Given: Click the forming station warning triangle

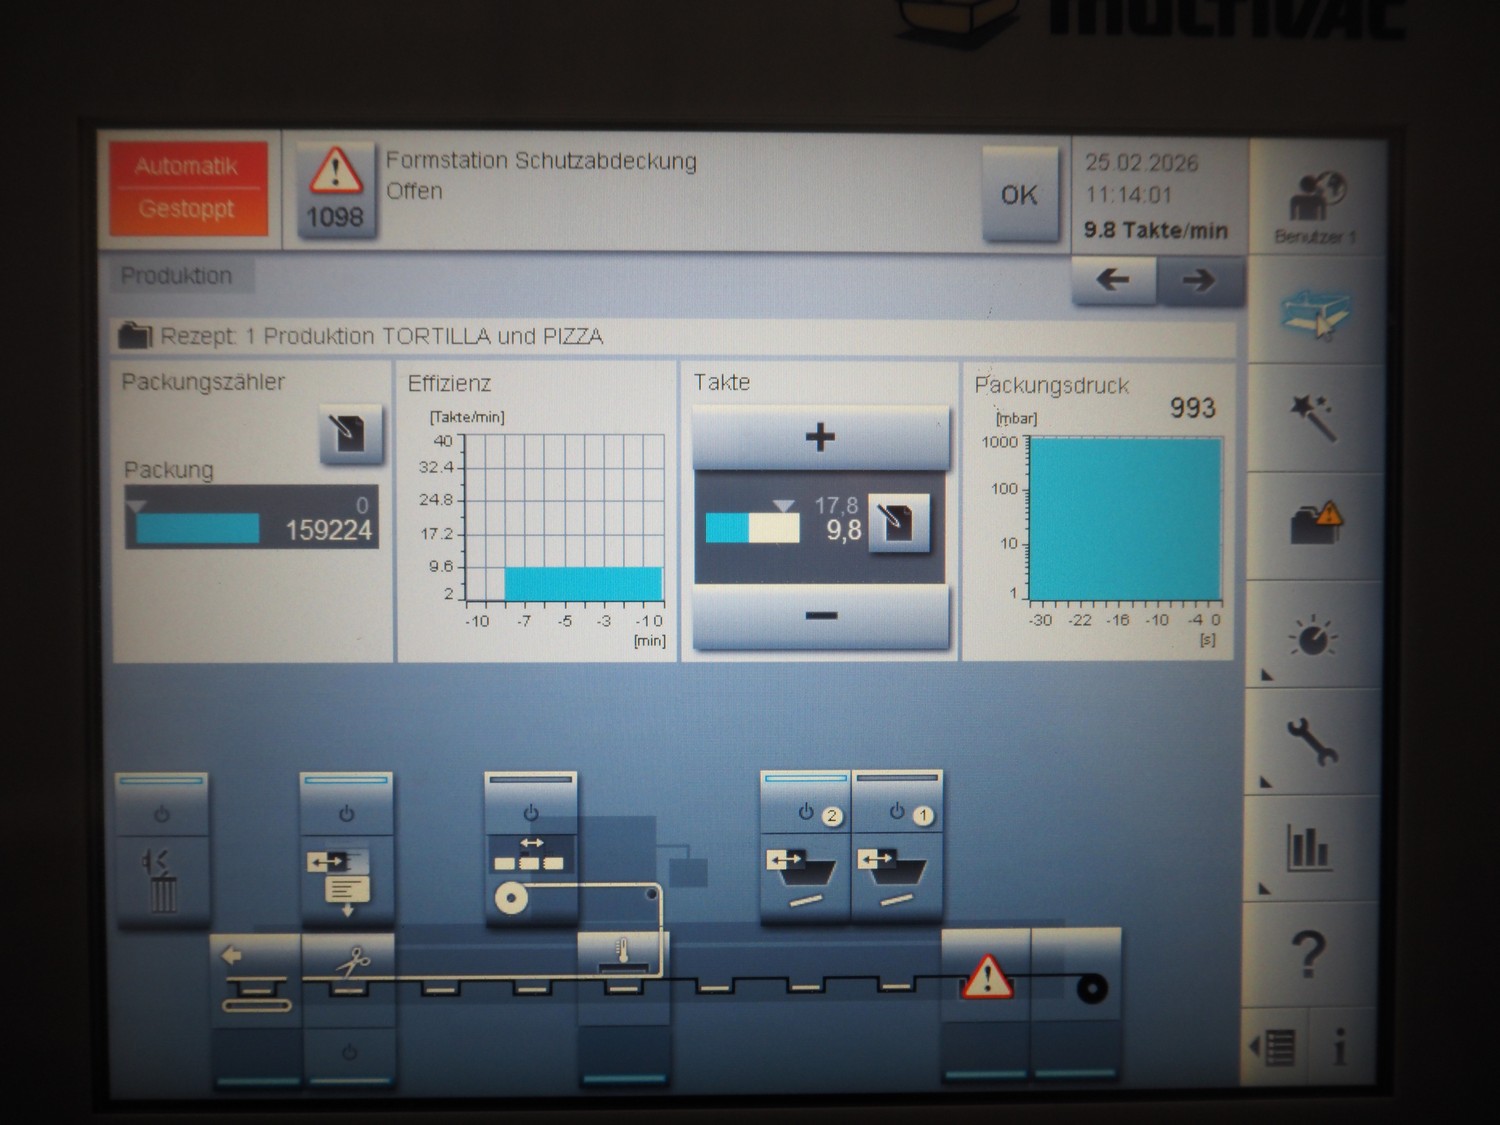Looking at the screenshot, I should (986, 977).
